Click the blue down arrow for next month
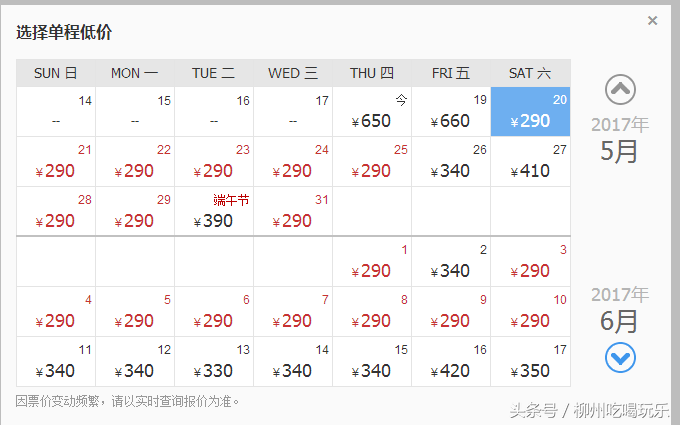The height and width of the screenshot is (425, 680). tap(620, 357)
